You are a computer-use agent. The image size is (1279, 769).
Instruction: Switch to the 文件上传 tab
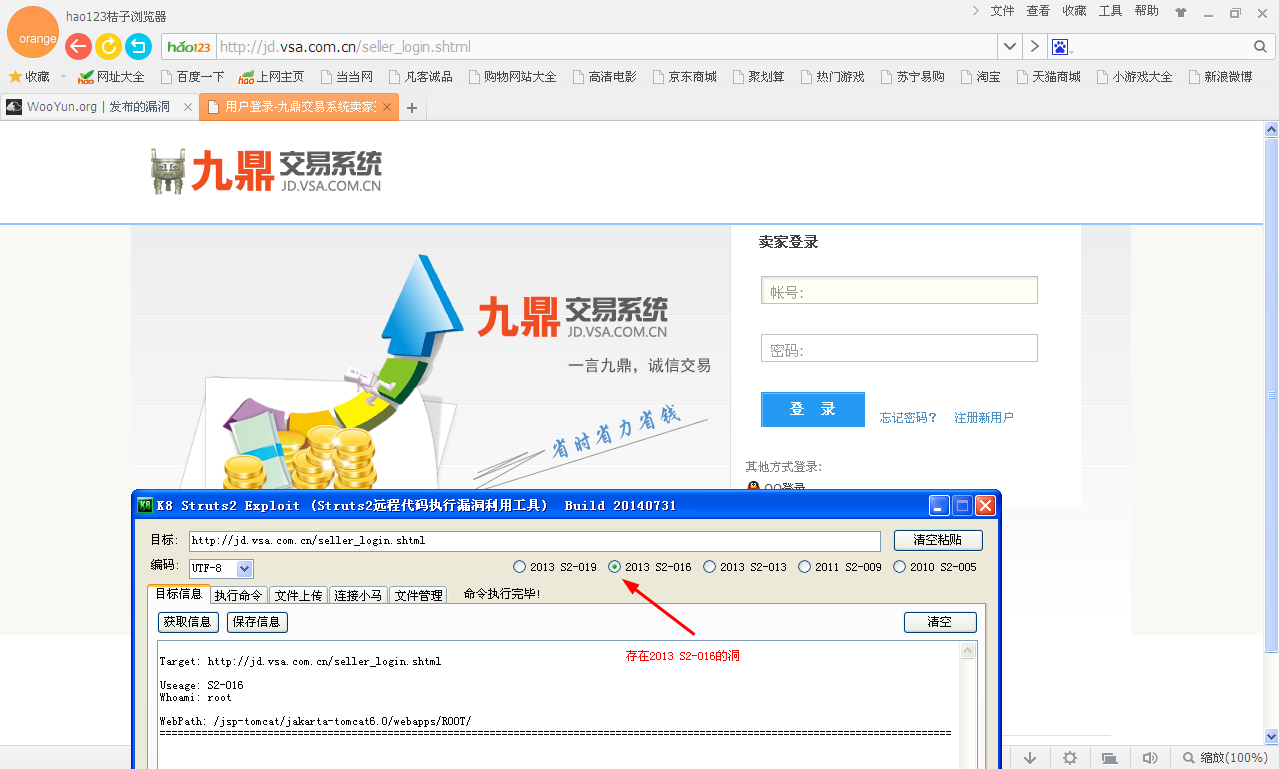coord(298,595)
